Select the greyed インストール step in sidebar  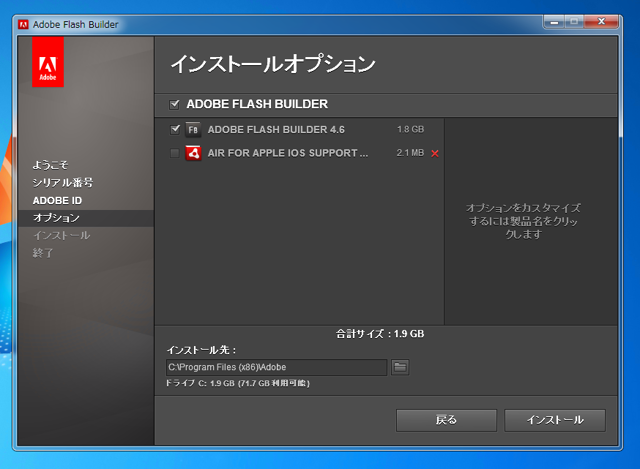point(61,236)
